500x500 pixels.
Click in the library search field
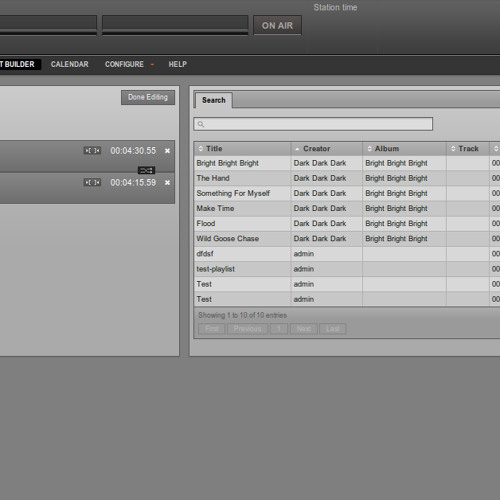pos(313,124)
